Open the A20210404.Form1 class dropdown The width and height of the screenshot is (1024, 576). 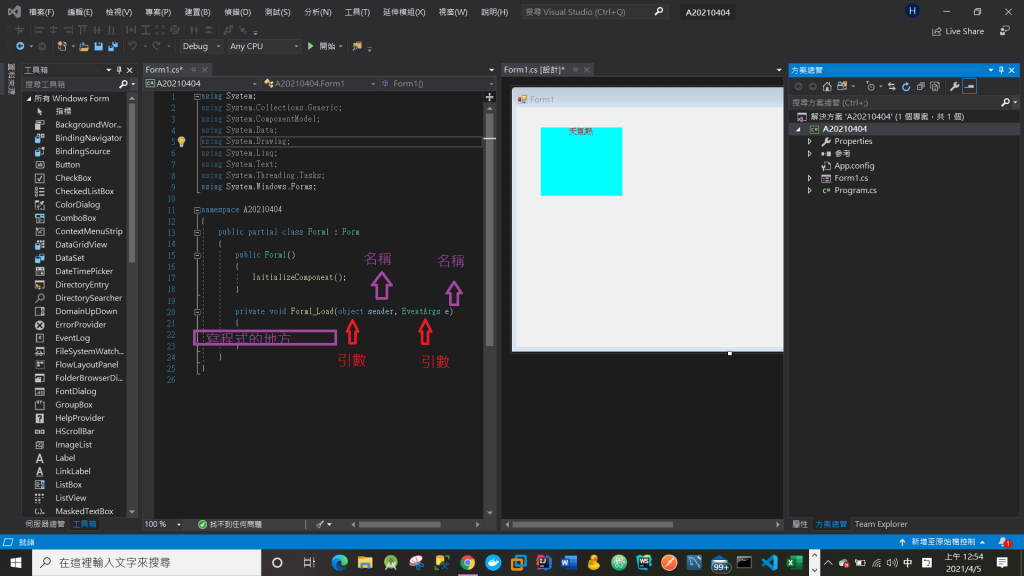[x=320, y=84]
